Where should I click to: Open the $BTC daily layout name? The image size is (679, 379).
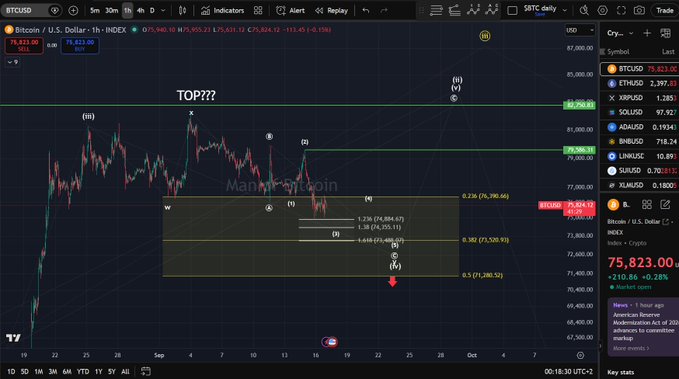coord(540,10)
